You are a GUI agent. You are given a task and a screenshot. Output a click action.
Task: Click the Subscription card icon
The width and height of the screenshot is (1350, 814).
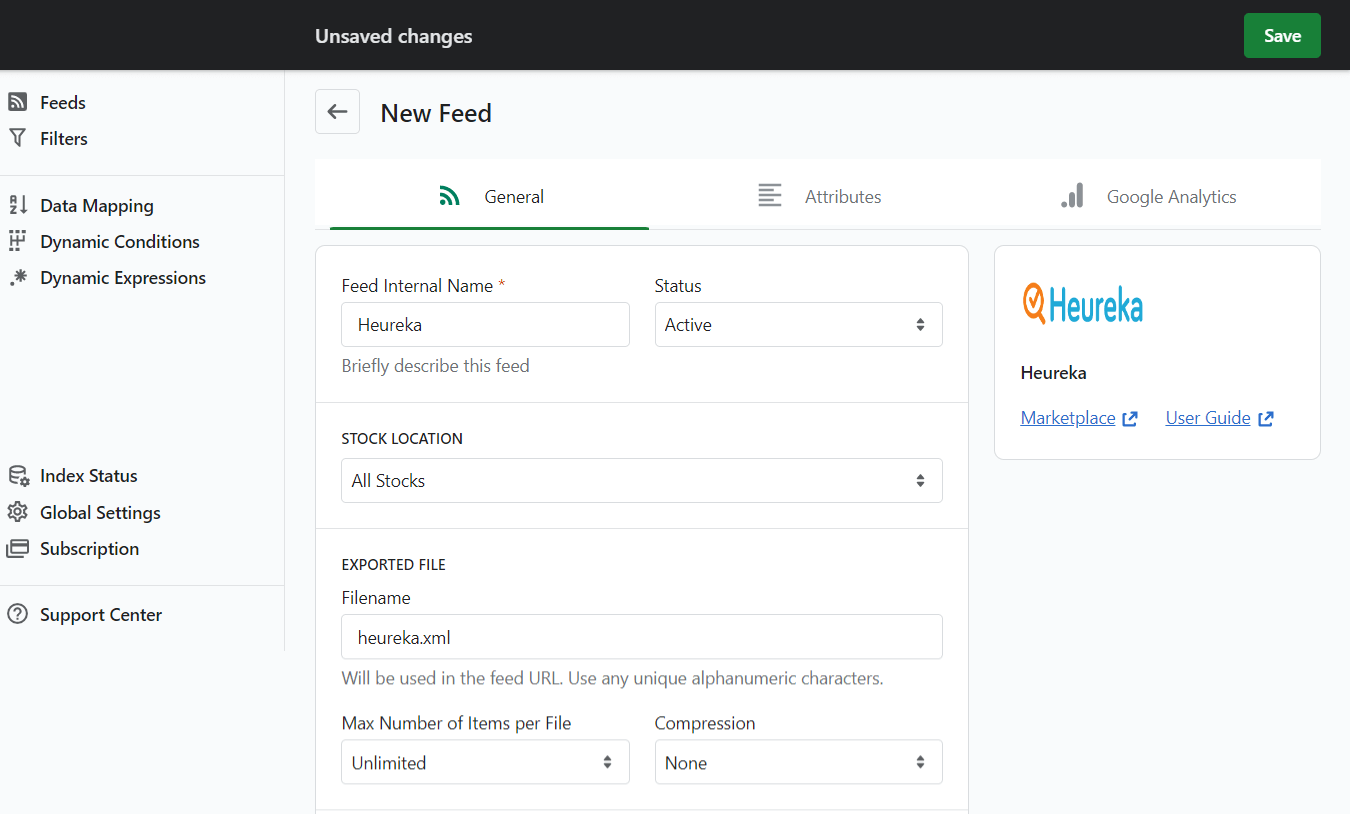click(17, 548)
